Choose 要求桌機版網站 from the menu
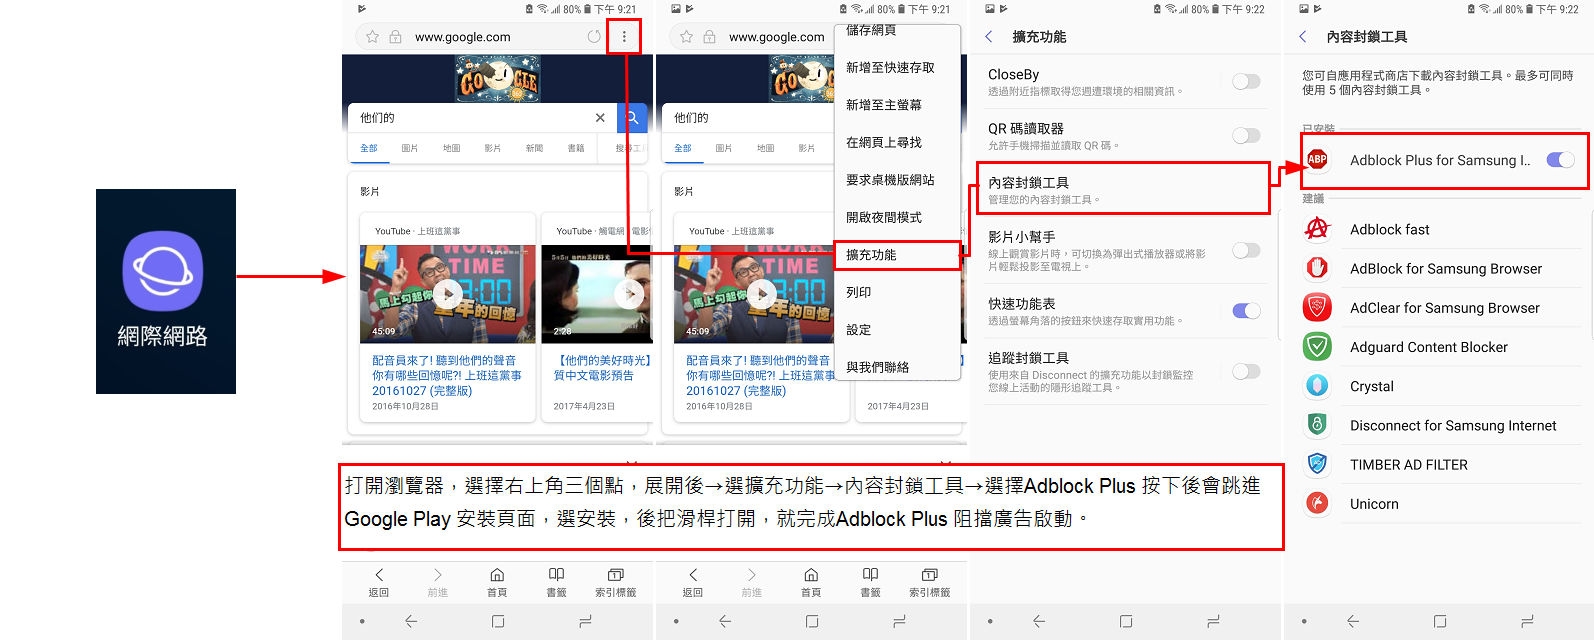This screenshot has height=642, width=1594. 898,180
